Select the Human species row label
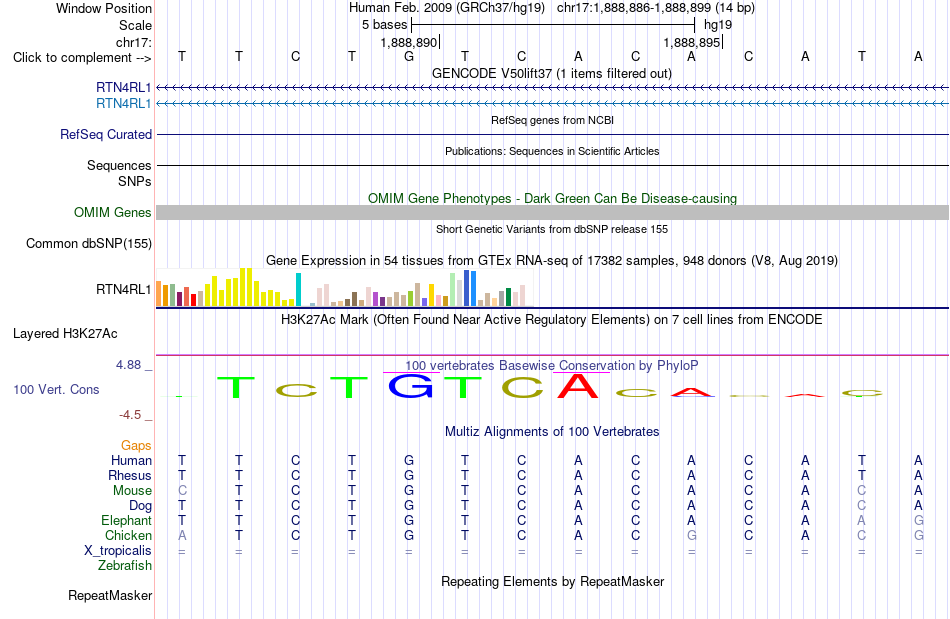This screenshot has width=950, height=619. coord(131,460)
